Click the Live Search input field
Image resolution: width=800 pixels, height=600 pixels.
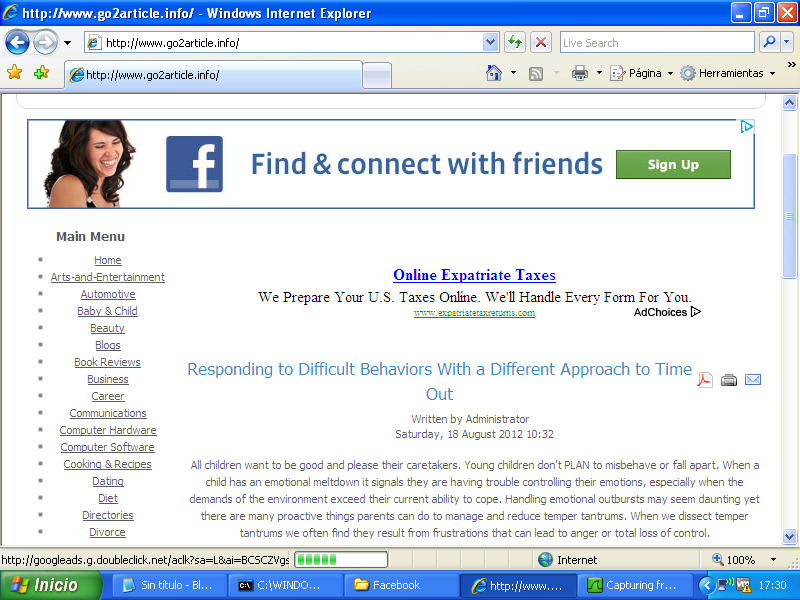point(655,42)
